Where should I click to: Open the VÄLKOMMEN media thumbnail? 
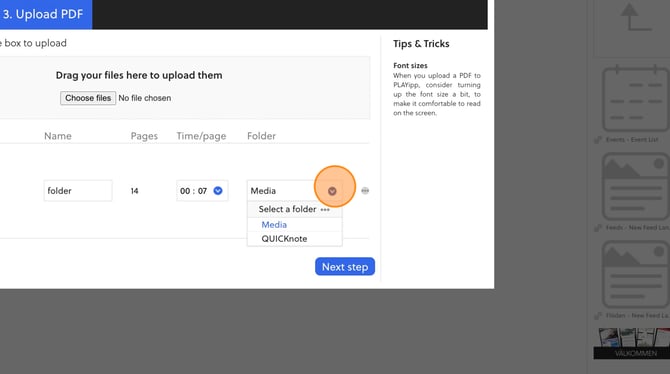tap(632, 343)
